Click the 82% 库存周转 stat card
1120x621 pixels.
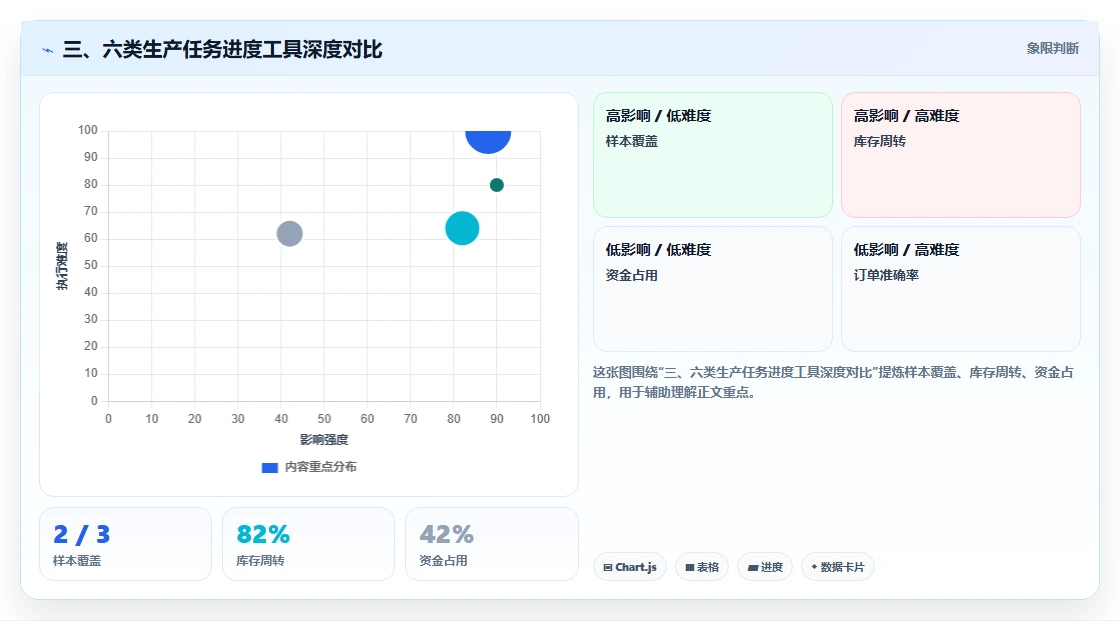click(309, 544)
